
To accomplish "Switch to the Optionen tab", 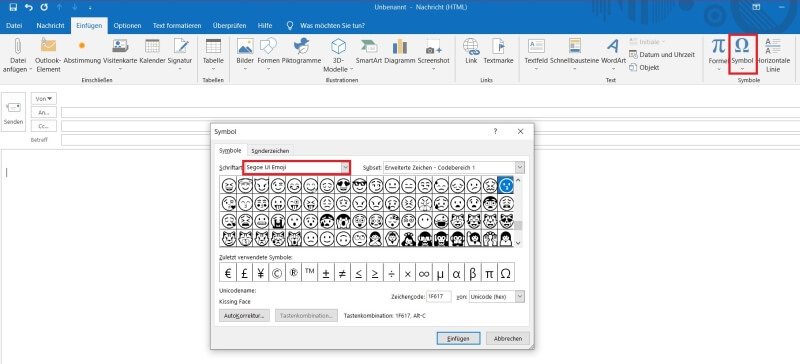I will 127,26.
